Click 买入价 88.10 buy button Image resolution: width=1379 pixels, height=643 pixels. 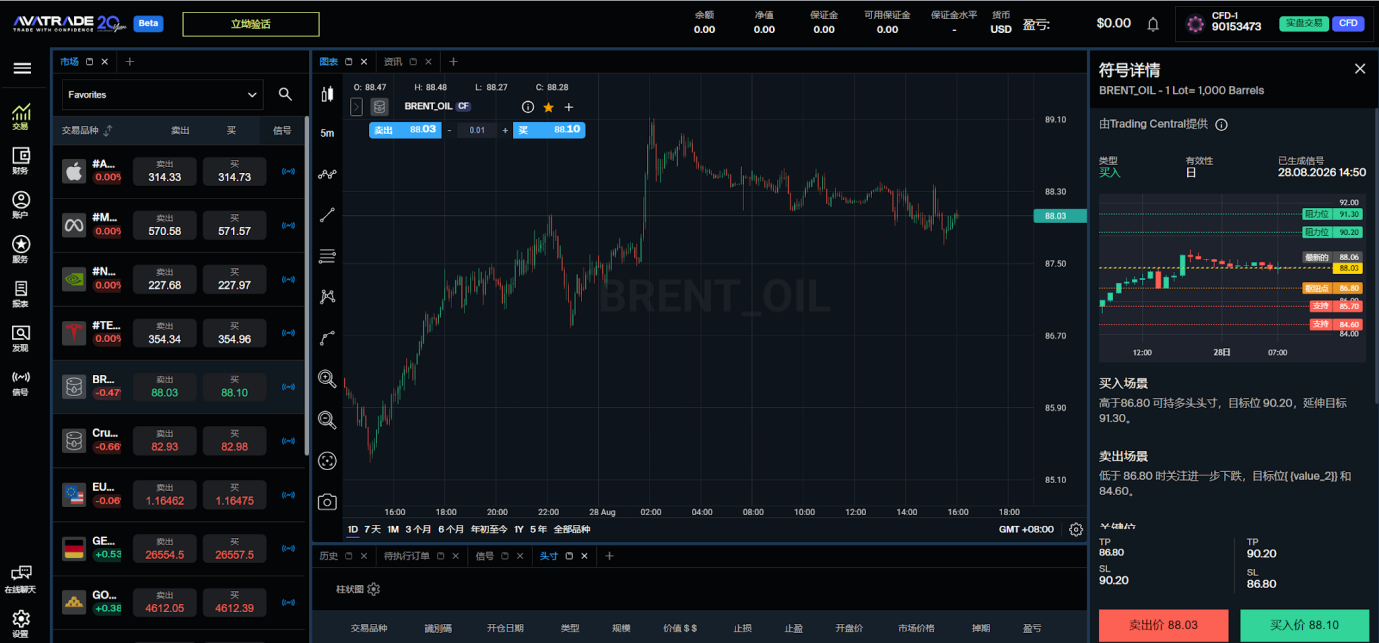coord(1304,625)
